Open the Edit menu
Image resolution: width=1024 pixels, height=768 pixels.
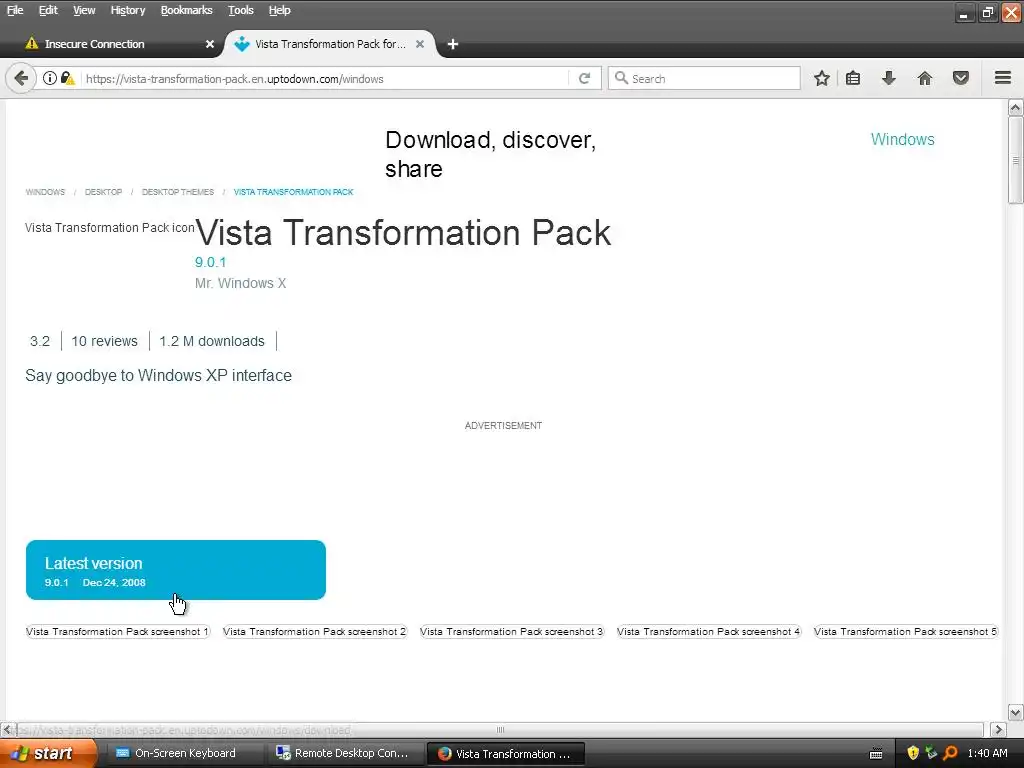[x=48, y=10]
